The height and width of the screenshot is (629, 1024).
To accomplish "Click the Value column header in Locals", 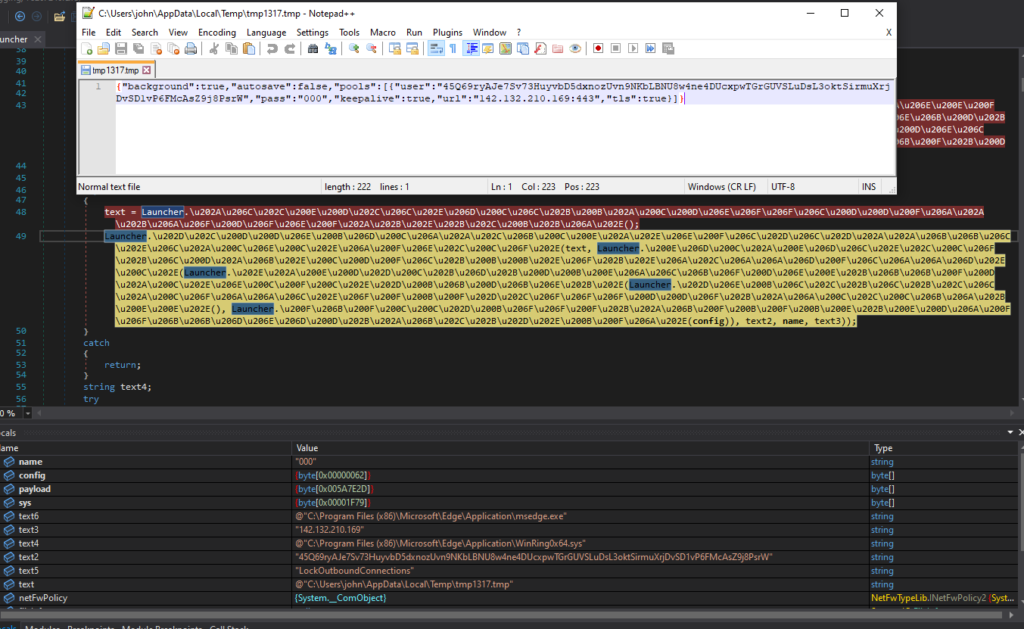I will click(581, 448).
